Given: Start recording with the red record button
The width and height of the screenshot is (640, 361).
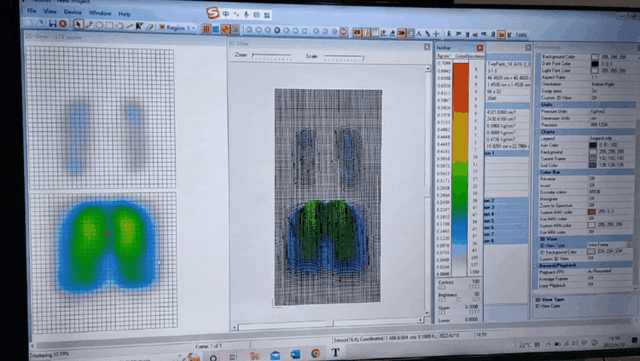Looking at the screenshot, I should point(63,24).
